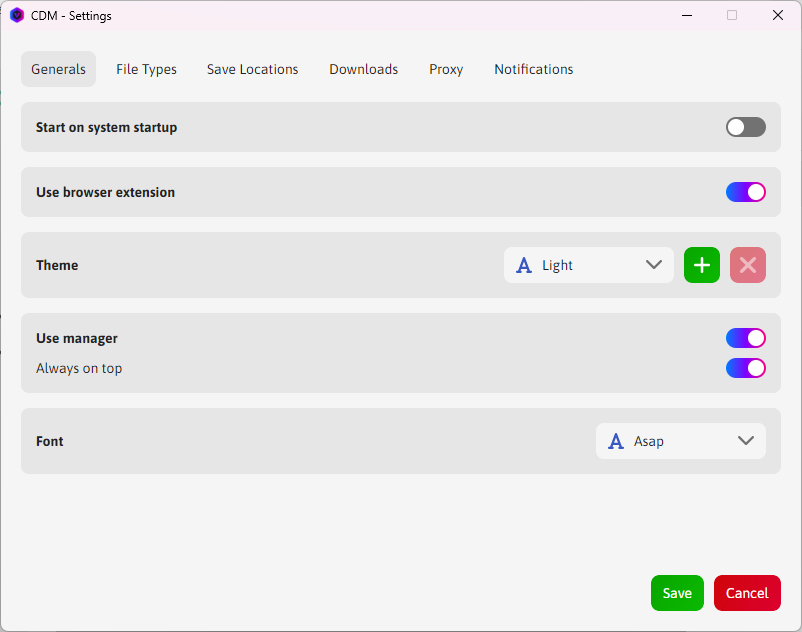Click the letter A icon beside Asap
802x632 pixels.
click(616, 441)
